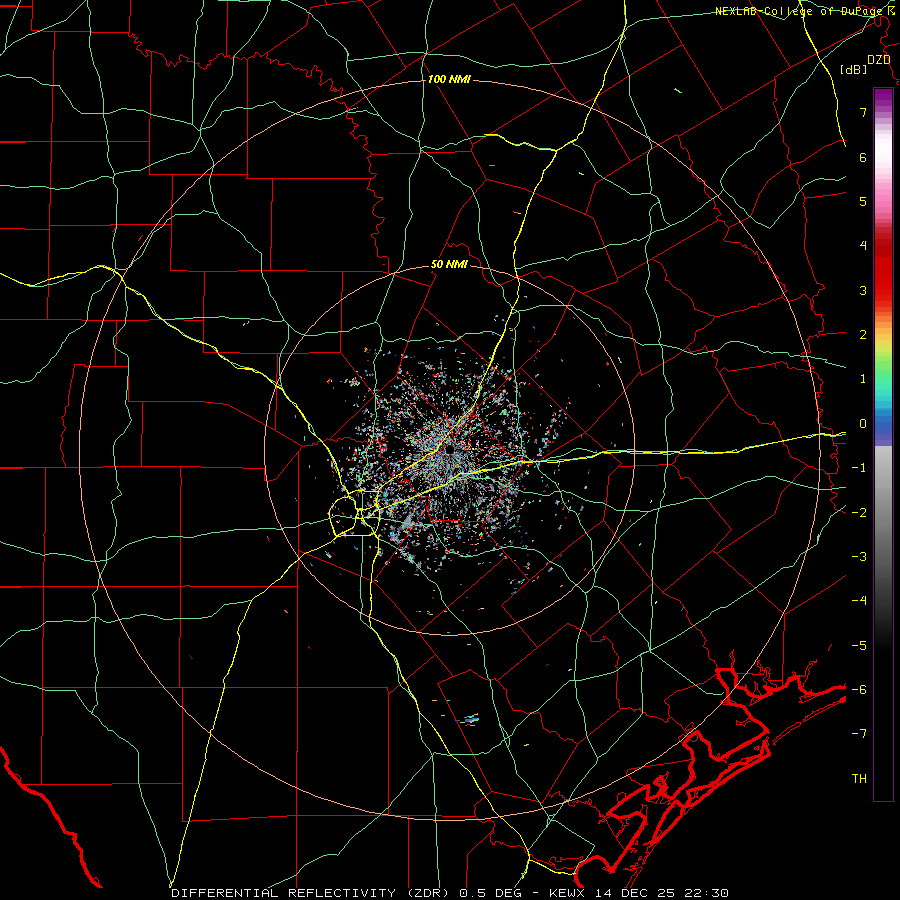
Task: Click the "-6" value on the scale
Action: [859, 690]
